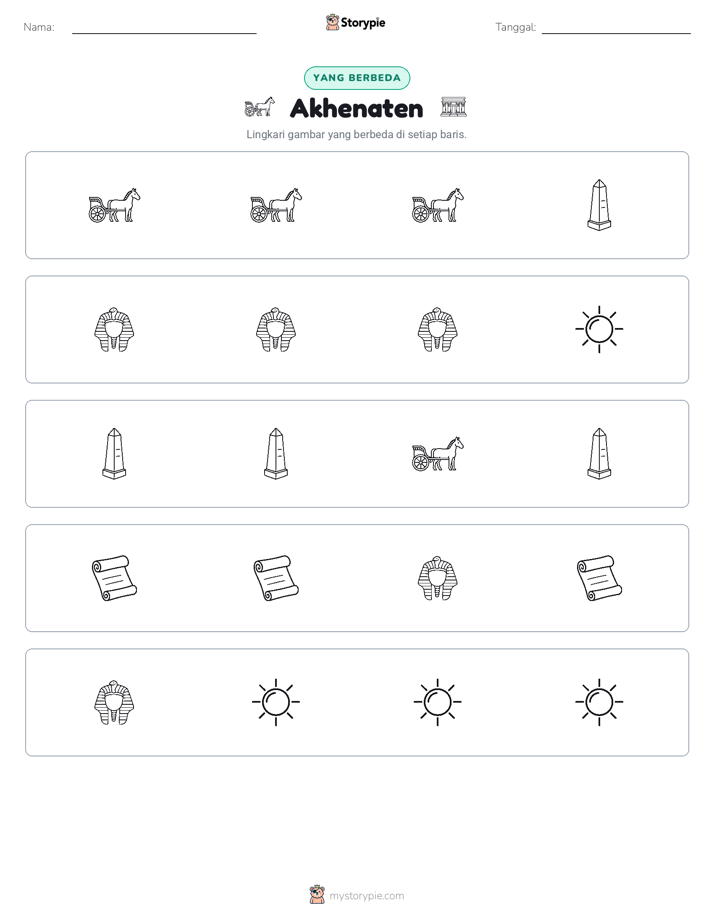
Task: Circle the horse carriage in third row
Action: point(438,454)
